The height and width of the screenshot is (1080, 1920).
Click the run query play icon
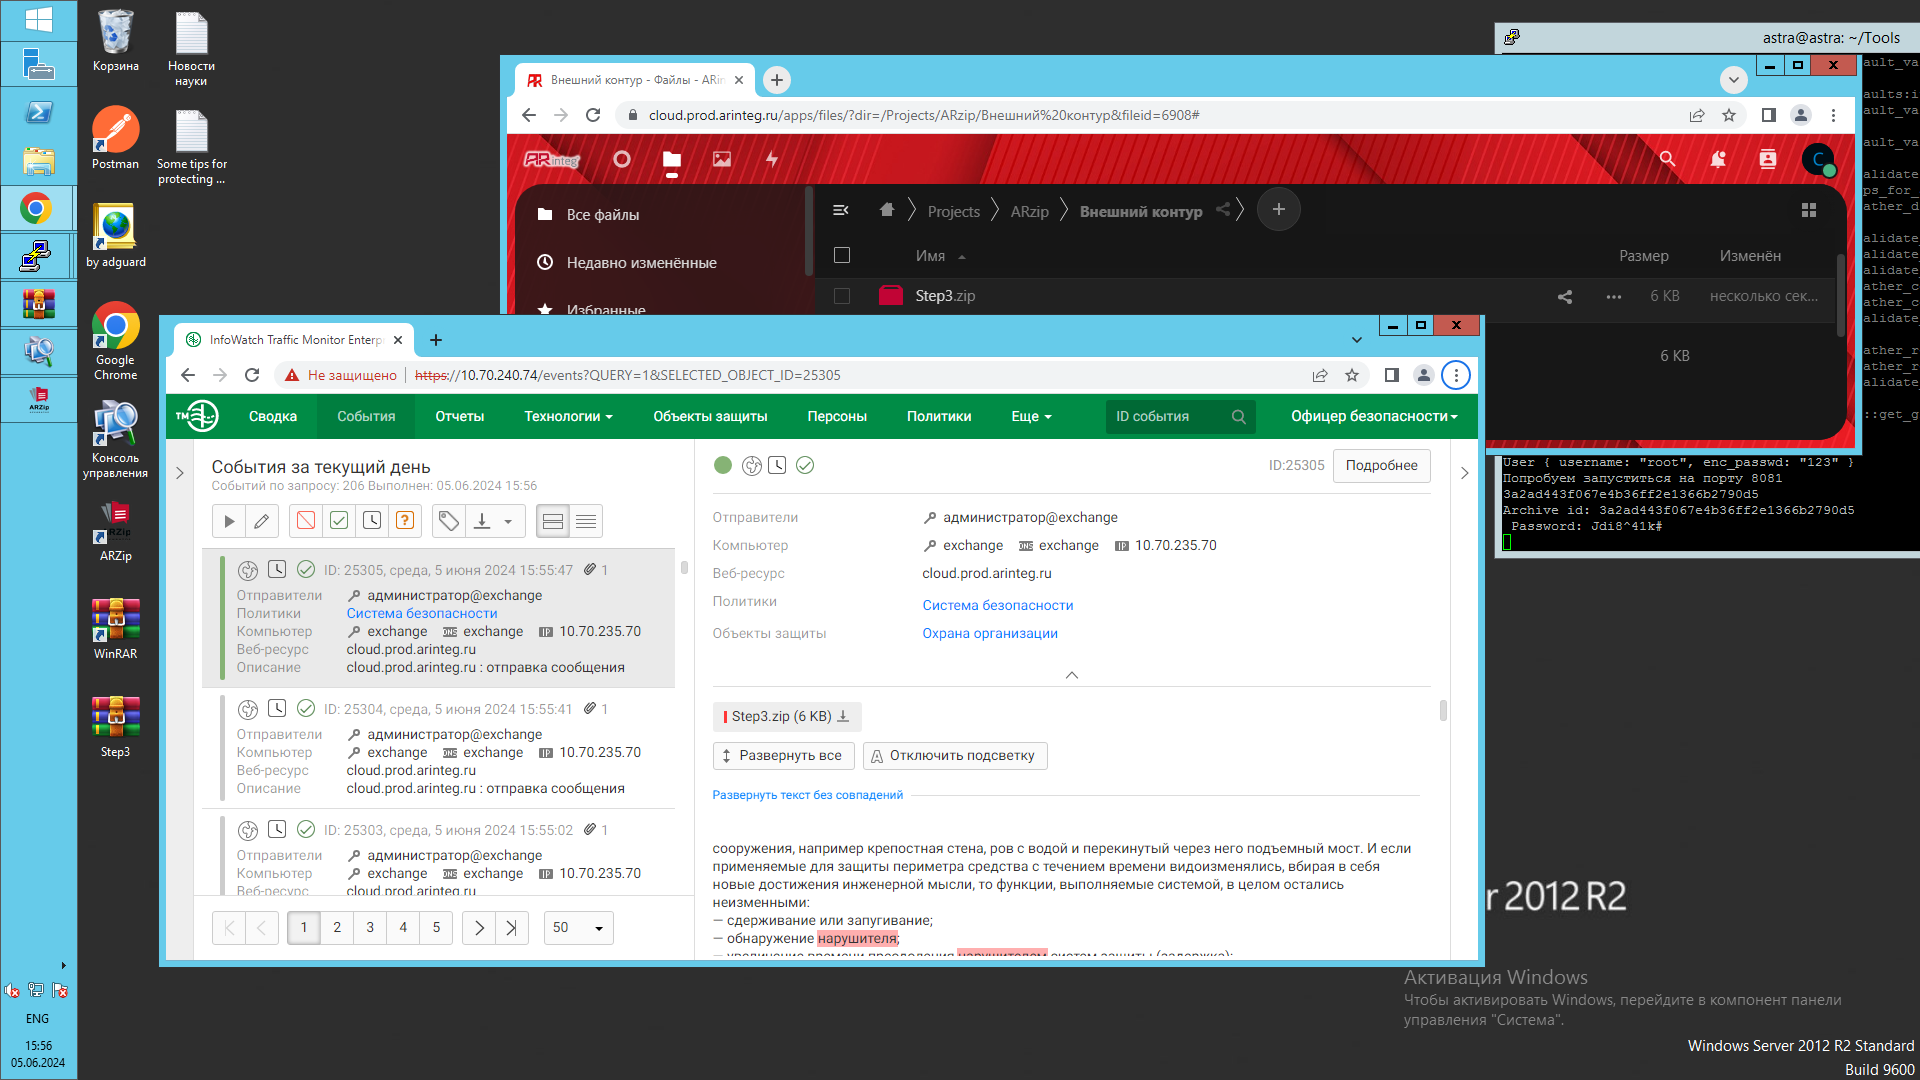coord(229,521)
